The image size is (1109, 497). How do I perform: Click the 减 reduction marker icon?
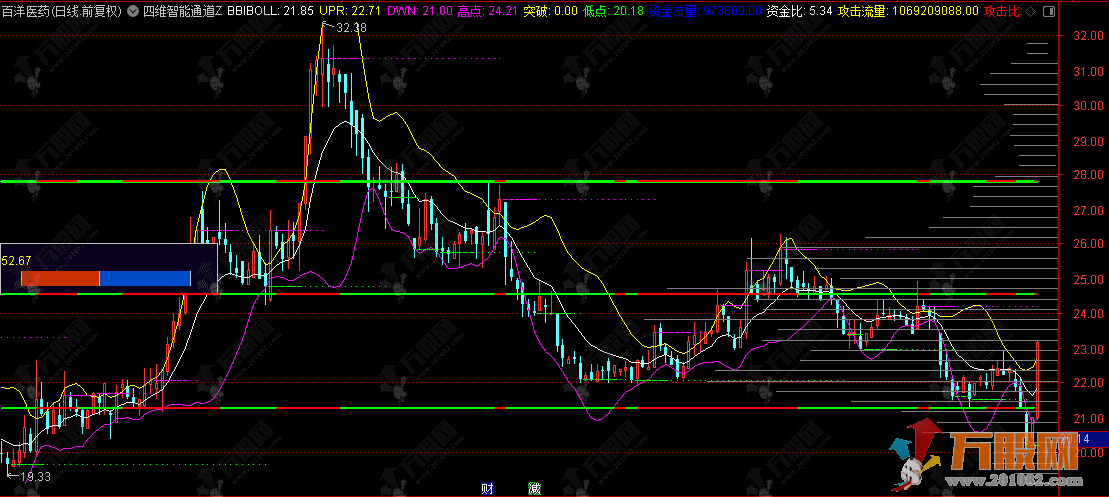coord(535,488)
